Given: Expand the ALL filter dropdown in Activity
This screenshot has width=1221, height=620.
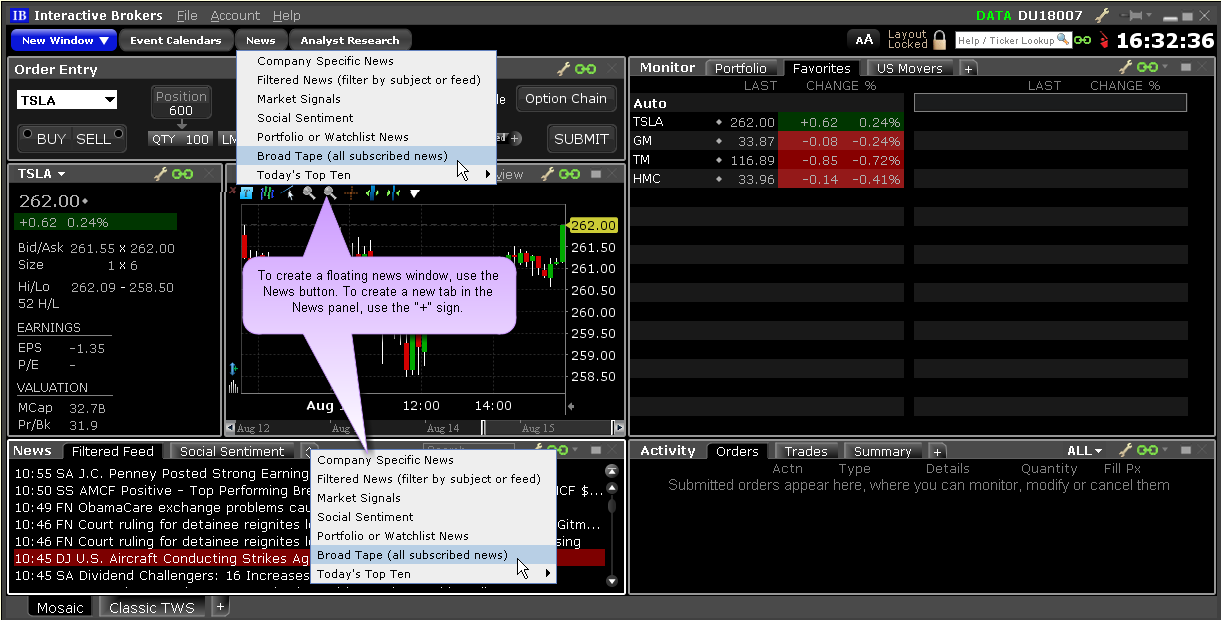Looking at the screenshot, I should click(x=1084, y=451).
